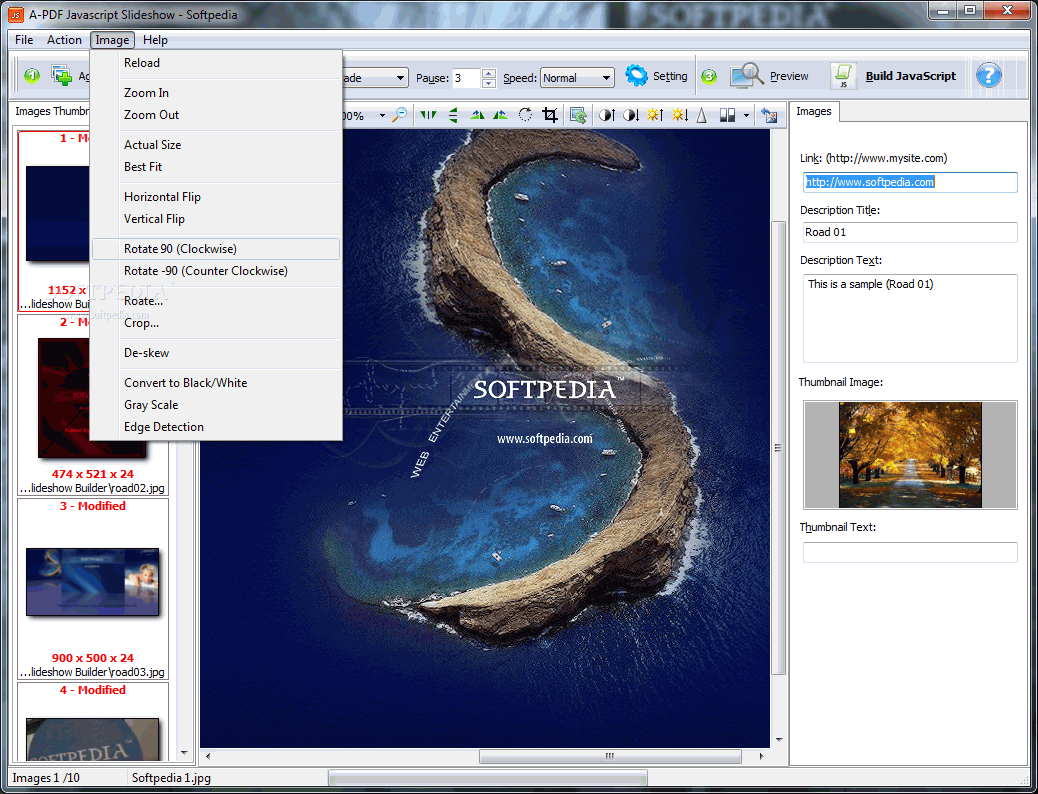Open the Action menu
The height and width of the screenshot is (794, 1038).
64,40
